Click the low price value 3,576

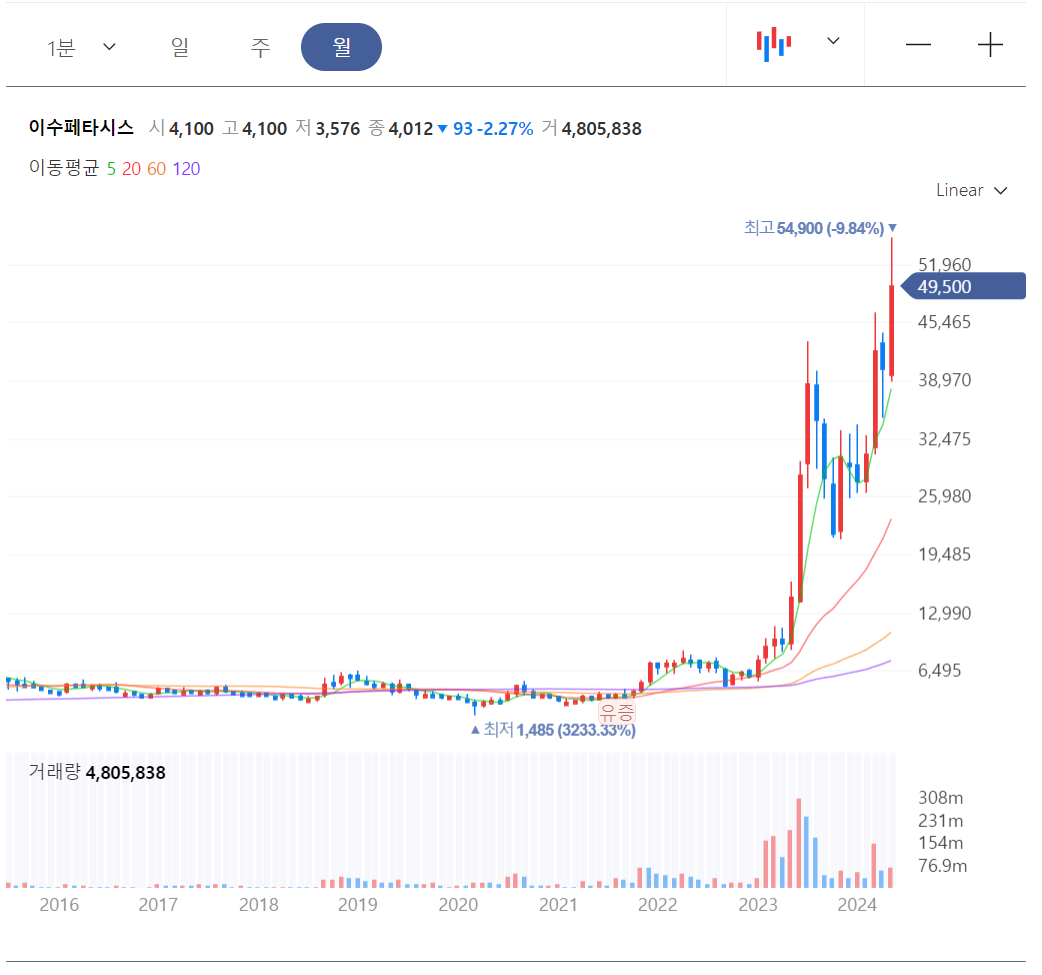pos(338,129)
